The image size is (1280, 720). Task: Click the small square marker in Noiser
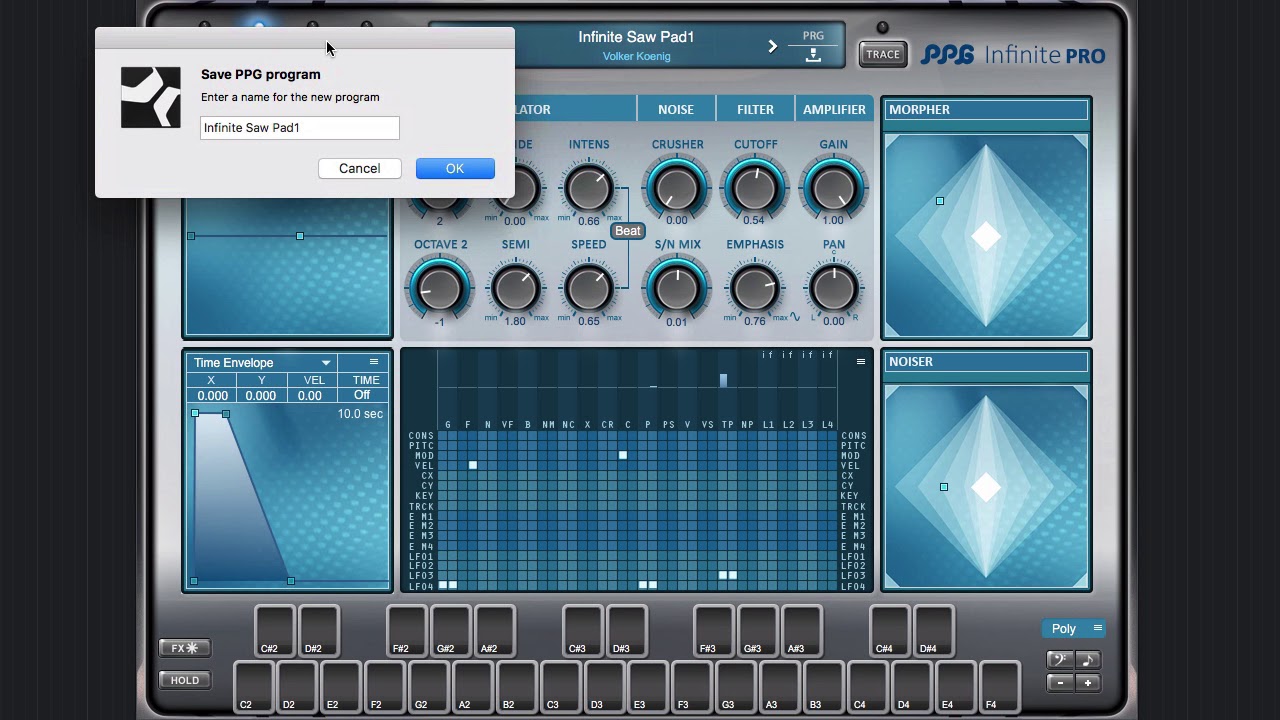click(x=944, y=487)
